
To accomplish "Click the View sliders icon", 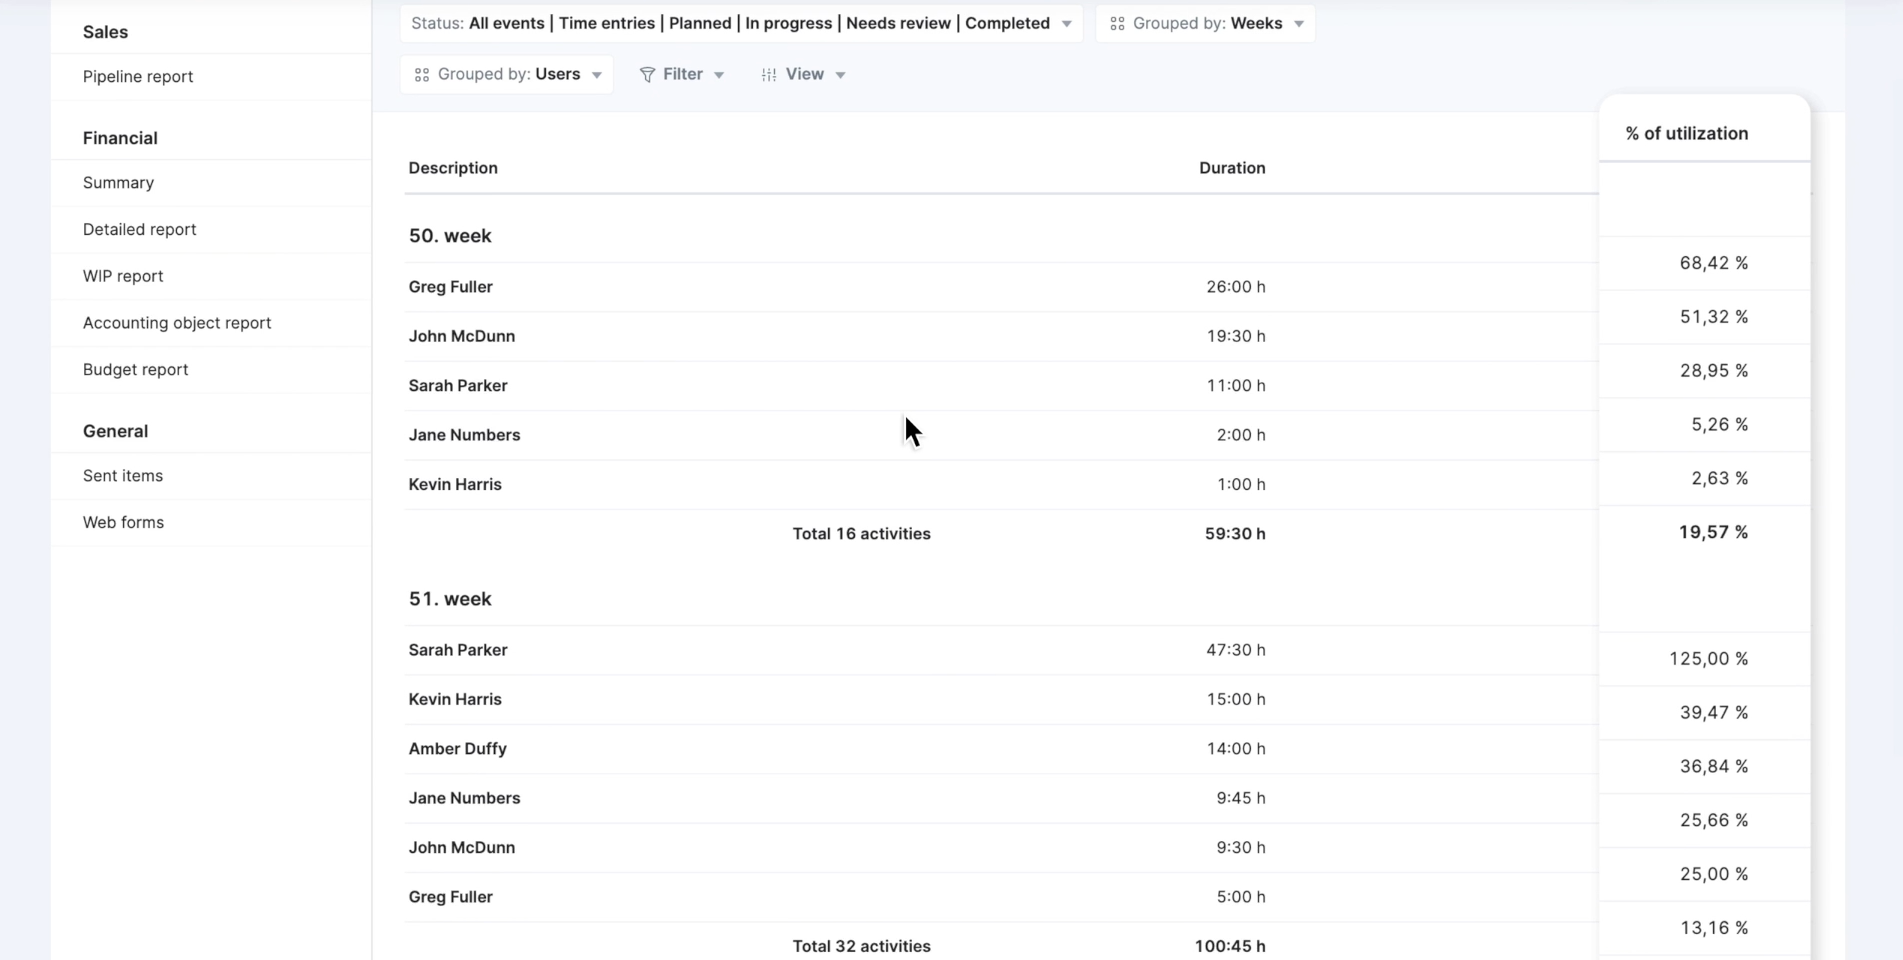I will pyautogui.click(x=769, y=75).
